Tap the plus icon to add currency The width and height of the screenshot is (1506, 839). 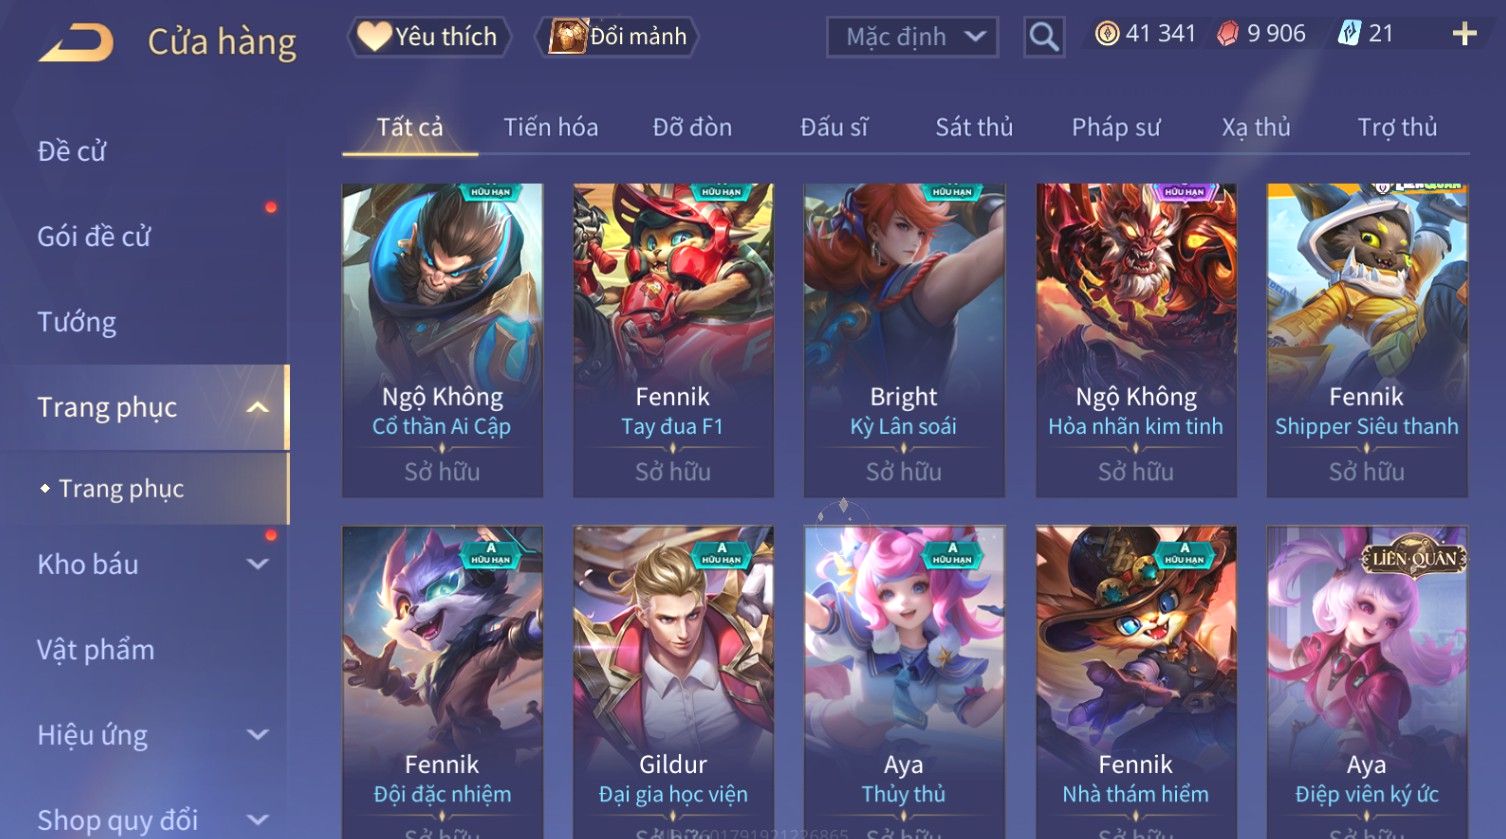point(1464,34)
